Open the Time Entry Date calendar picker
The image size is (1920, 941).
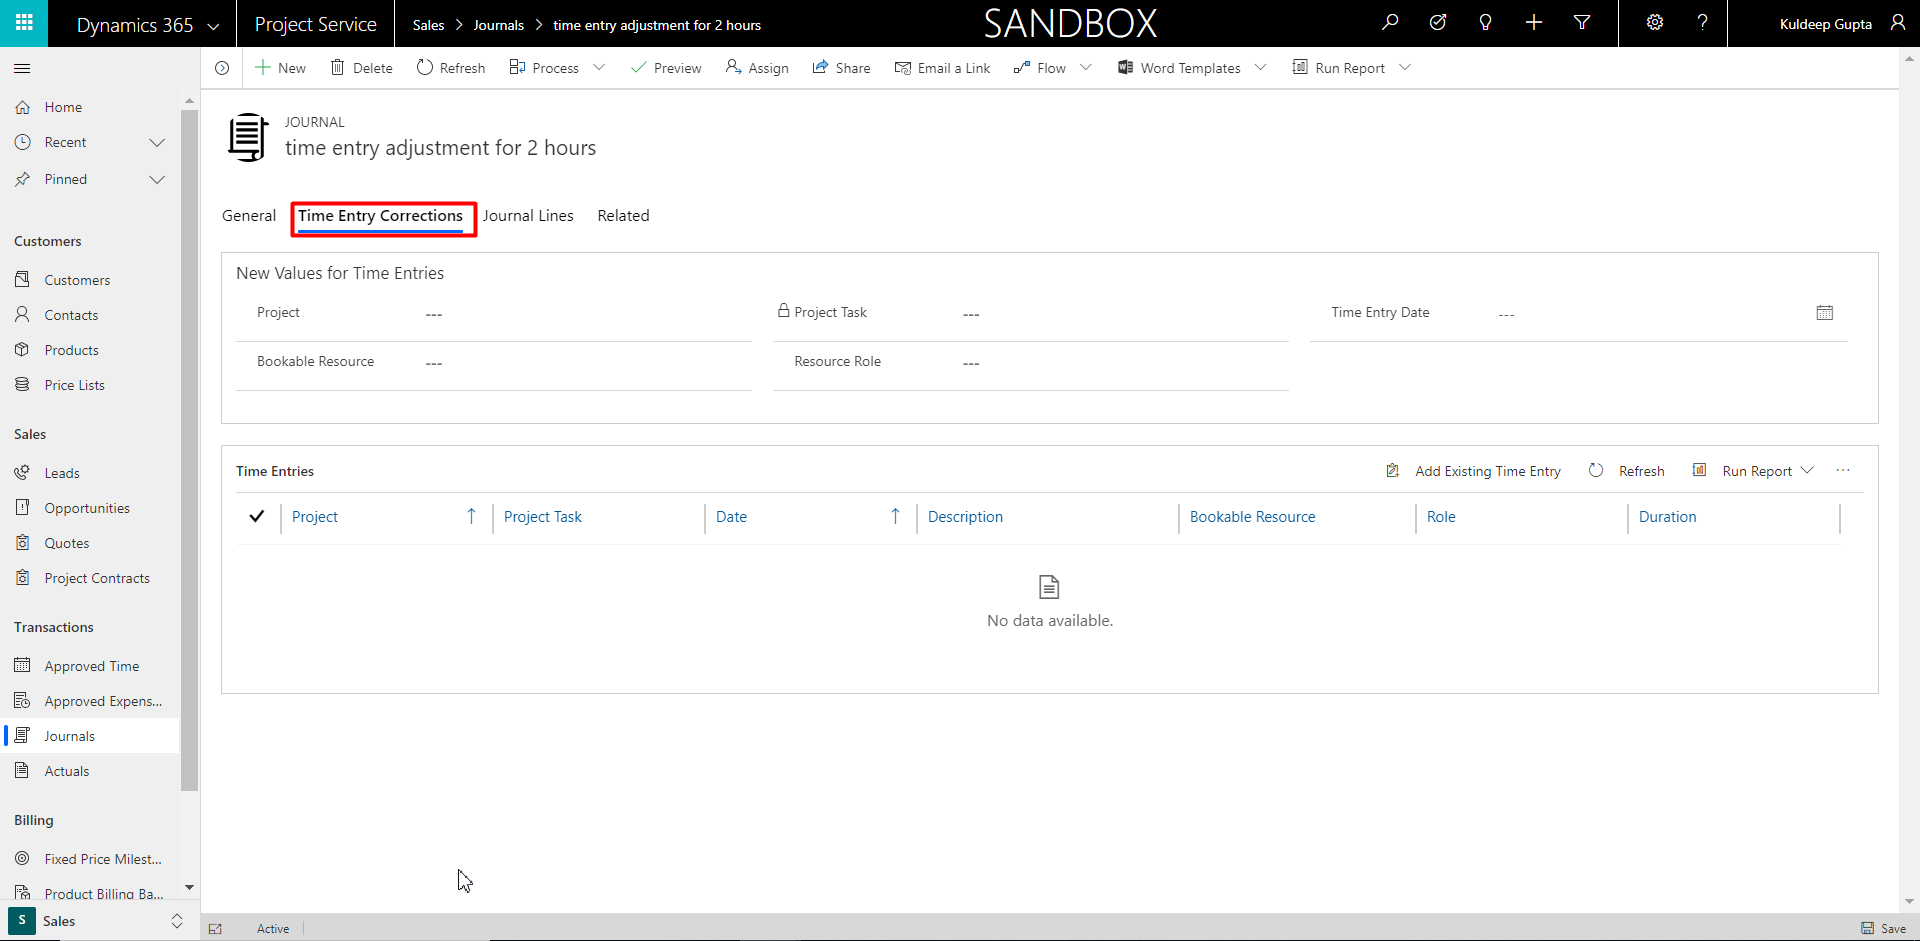click(x=1824, y=313)
